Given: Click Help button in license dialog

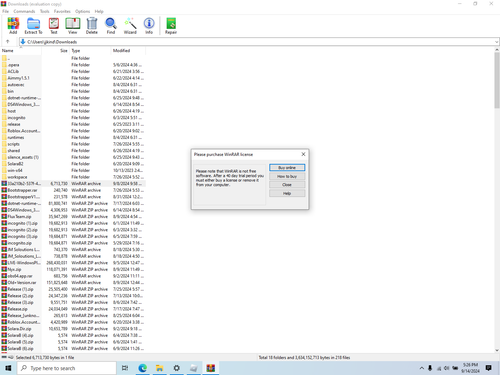Looking at the screenshot, I should coord(287,193).
